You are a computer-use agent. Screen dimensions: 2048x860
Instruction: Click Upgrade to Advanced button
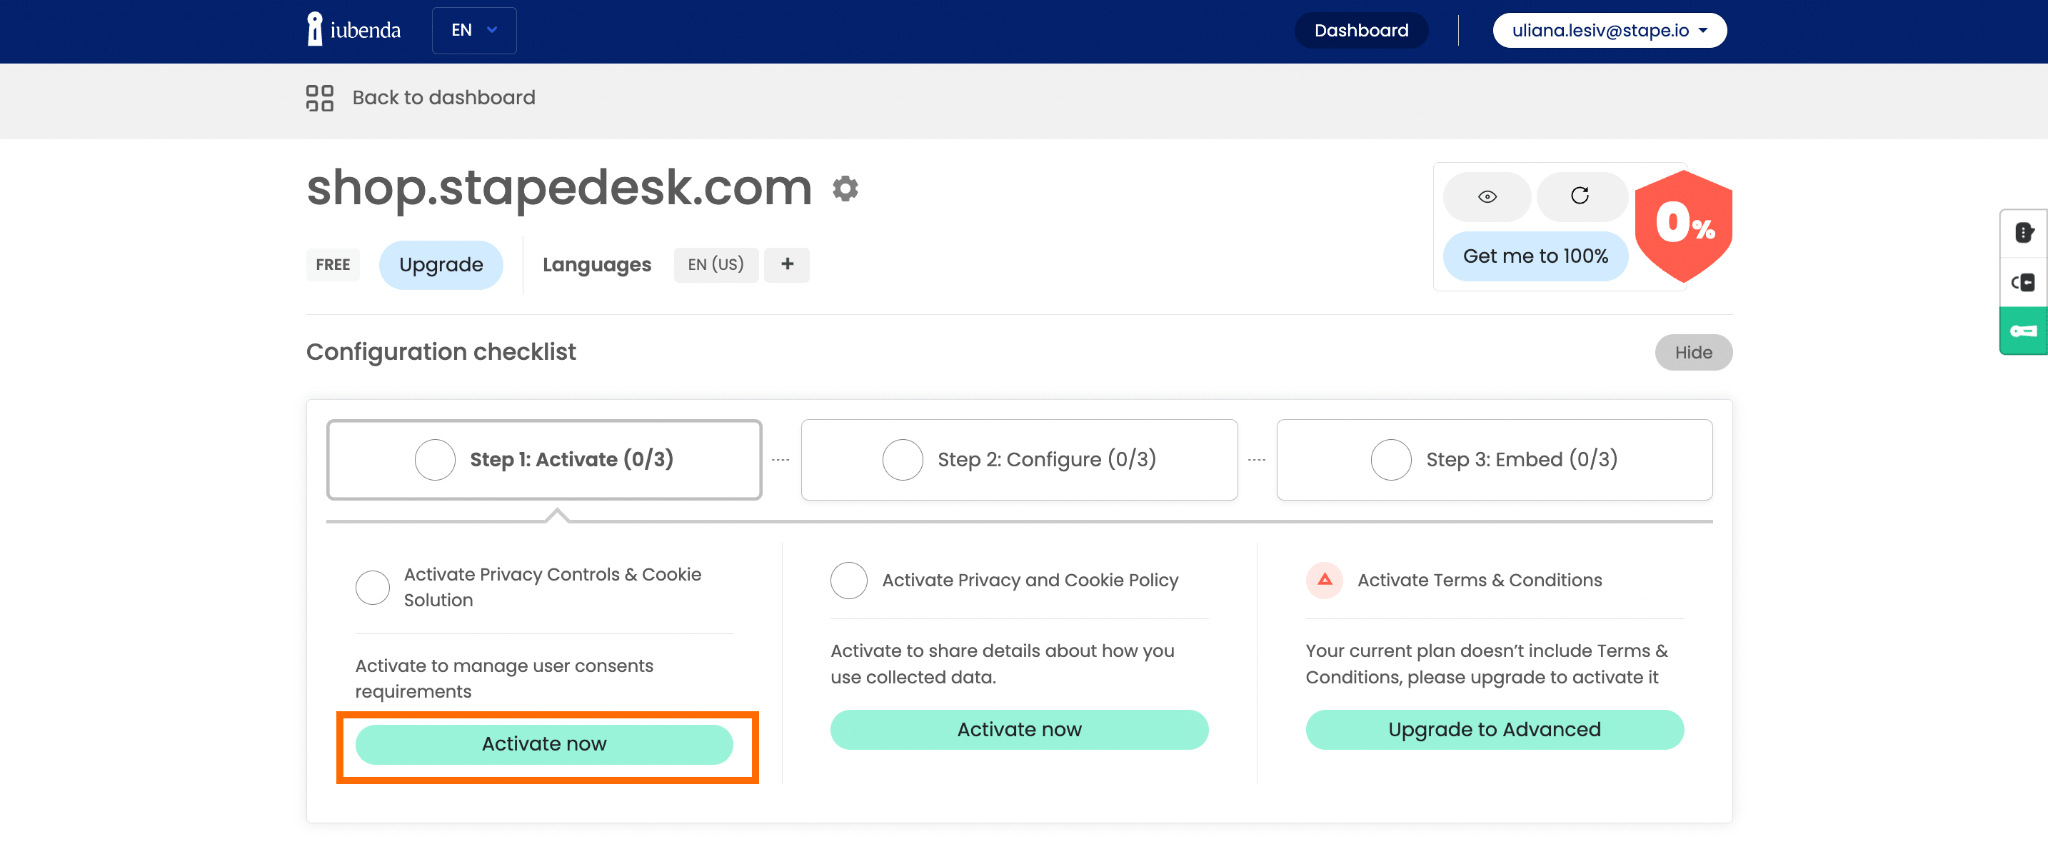point(1494,730)
